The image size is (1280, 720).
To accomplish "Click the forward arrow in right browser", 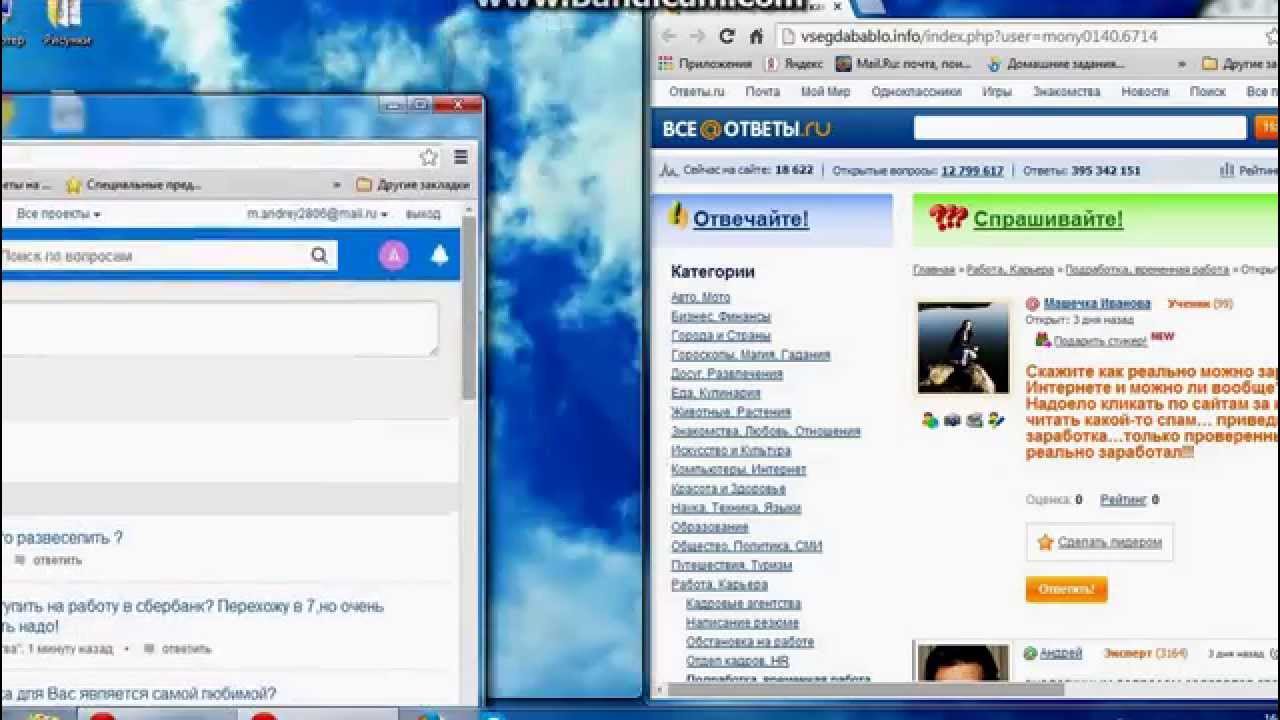I will (697, 36).
